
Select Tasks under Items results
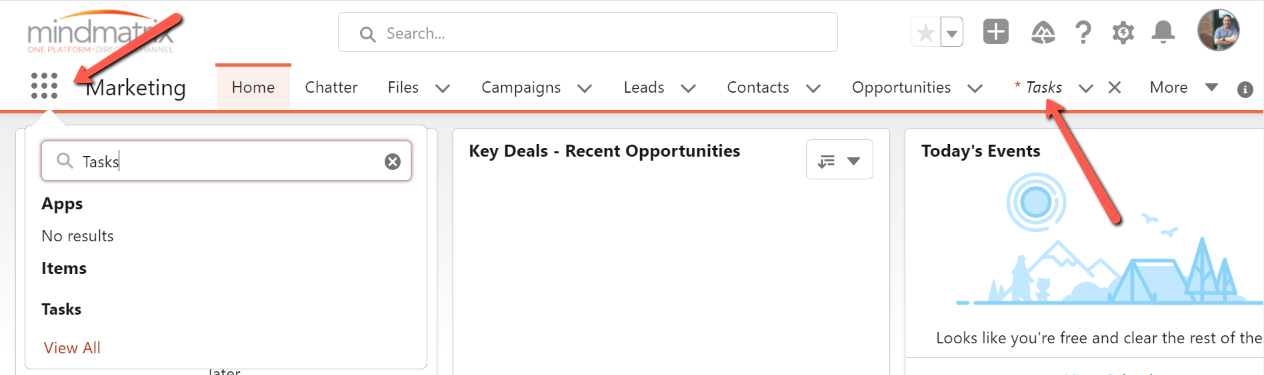tap(62, 309)
